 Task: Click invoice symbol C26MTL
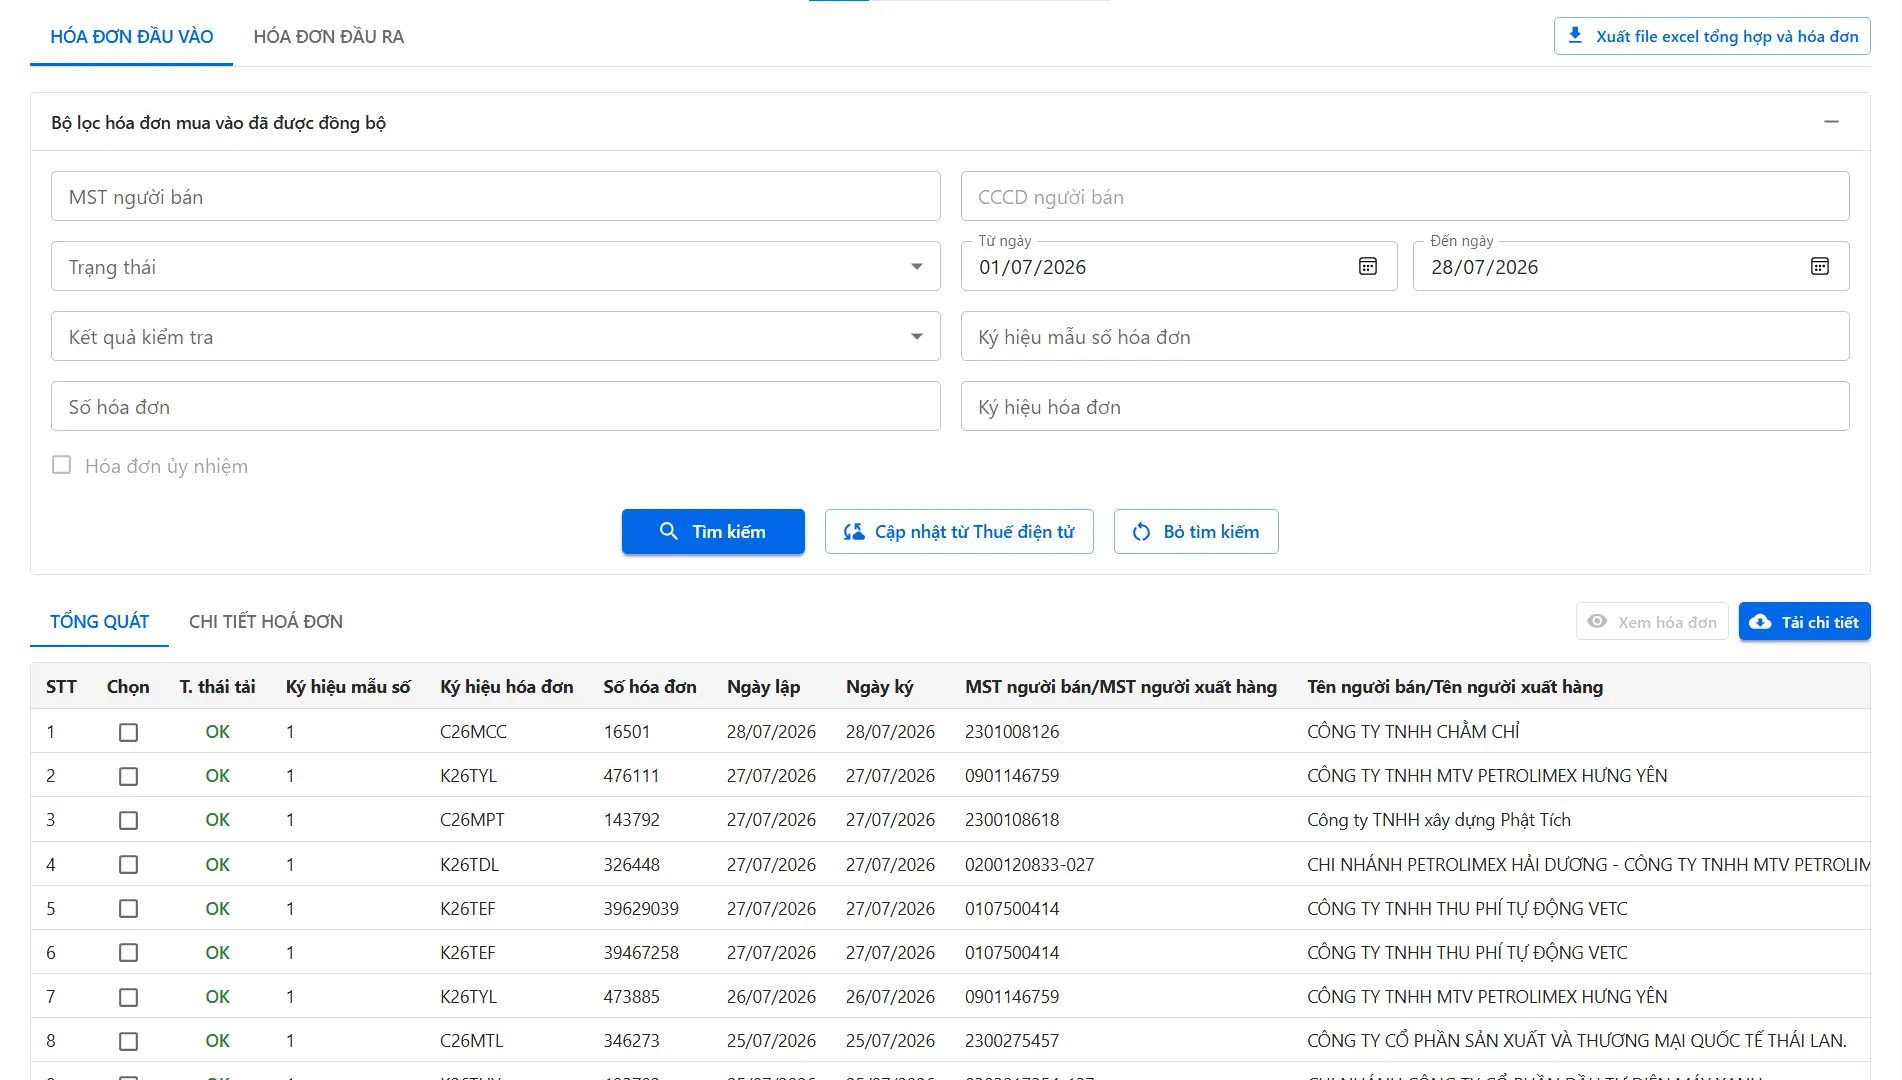point(472,1041)
